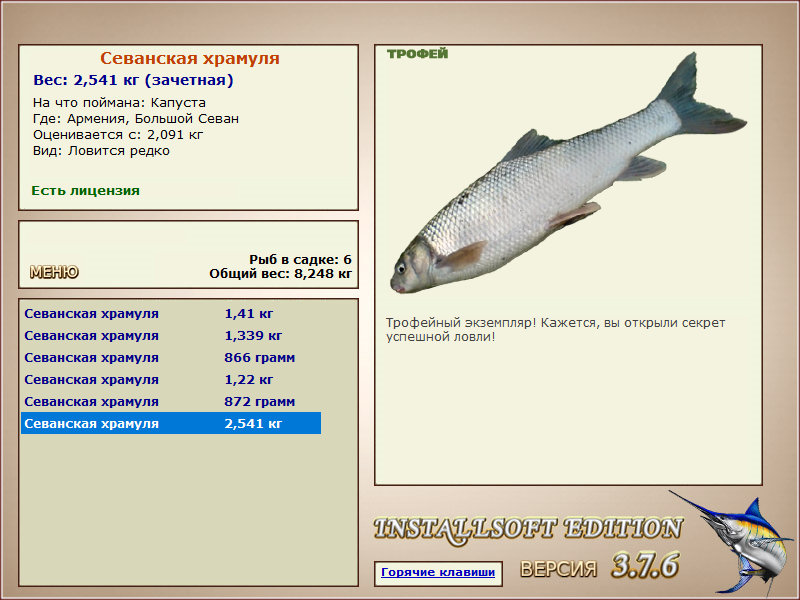Click the ВЕРСИЯ 3.7.6 label
This screenshot has width=800, height=600.
pos(599,566)
